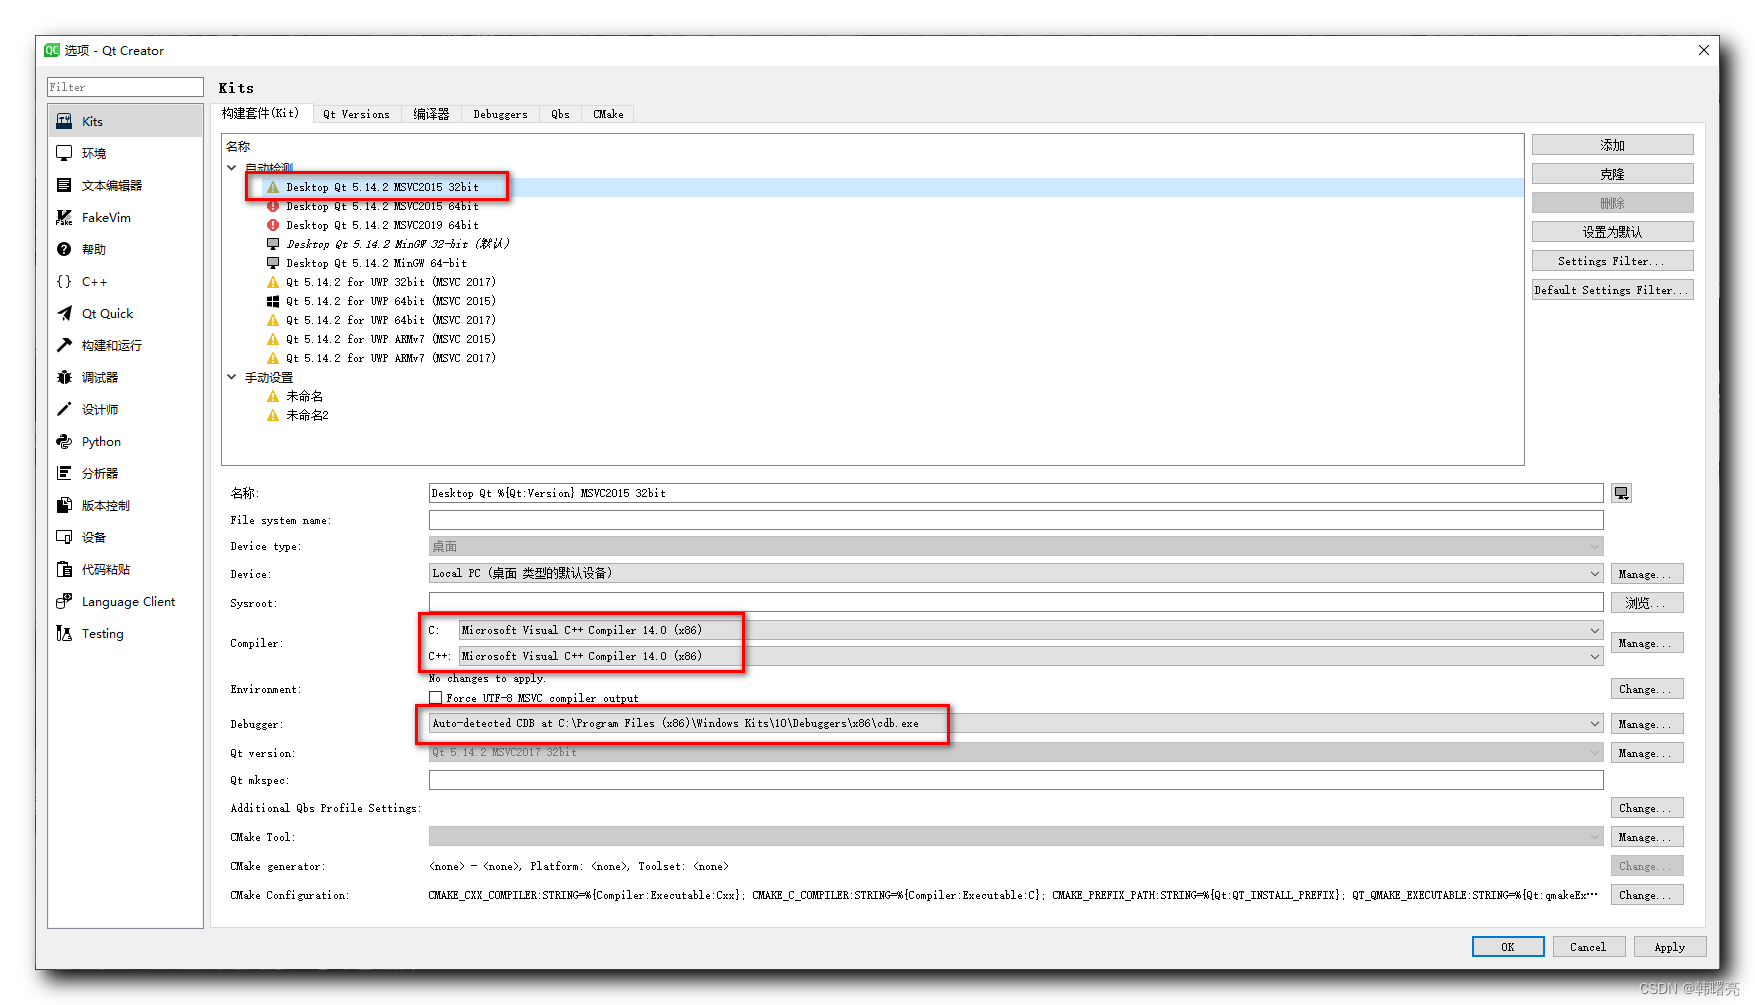
Task: Switch to the Qt Versions tab
Action: pyautogui.click(x=356, y=113)
